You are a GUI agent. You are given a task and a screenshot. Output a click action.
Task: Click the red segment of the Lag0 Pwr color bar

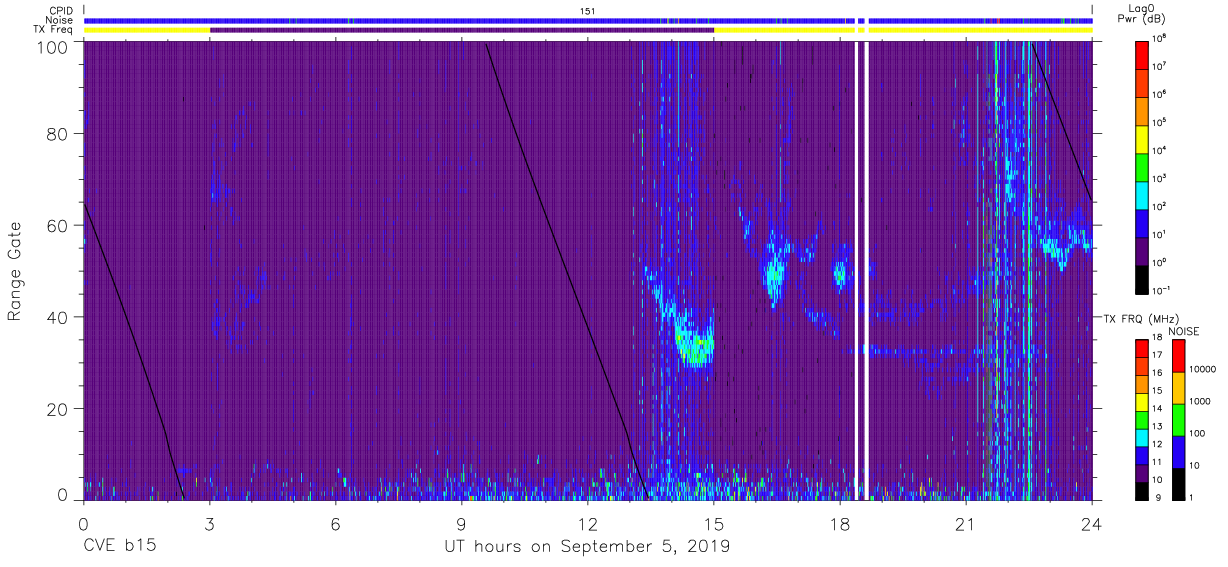point(1142,53)
